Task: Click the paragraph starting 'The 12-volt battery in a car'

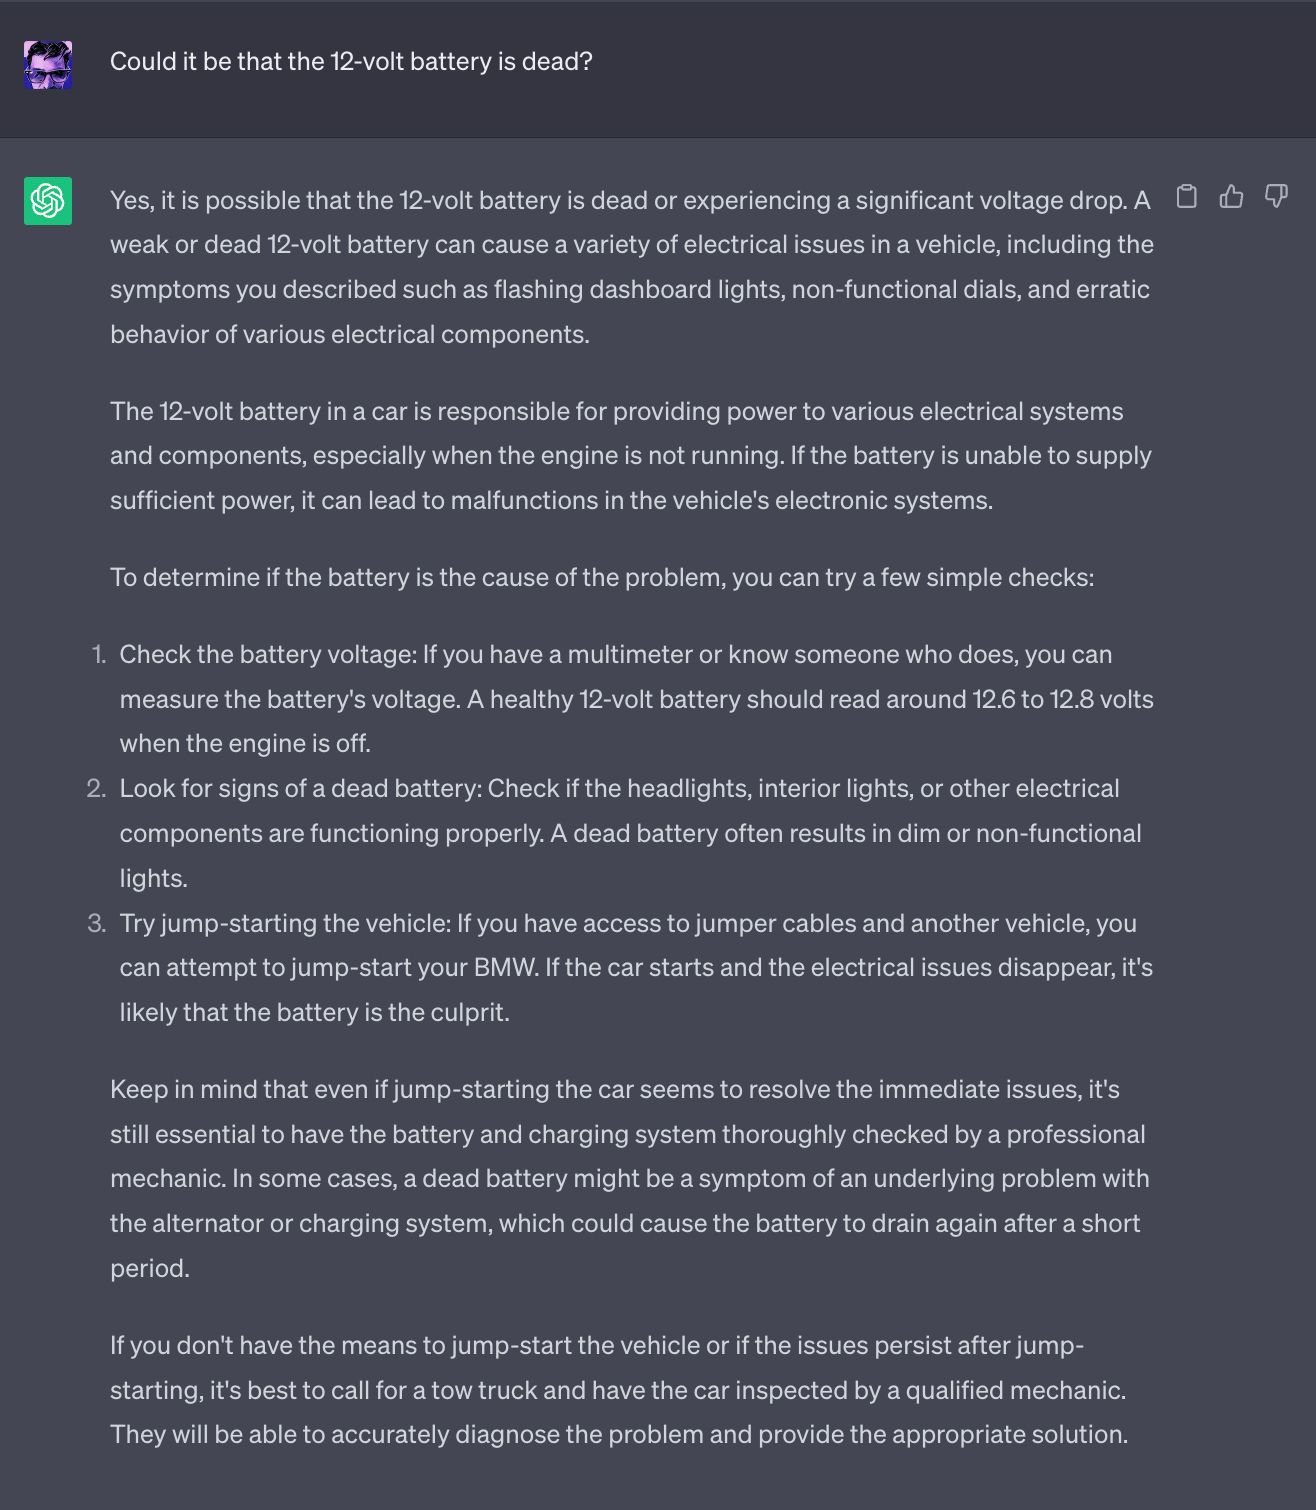Action: [631, 456]
